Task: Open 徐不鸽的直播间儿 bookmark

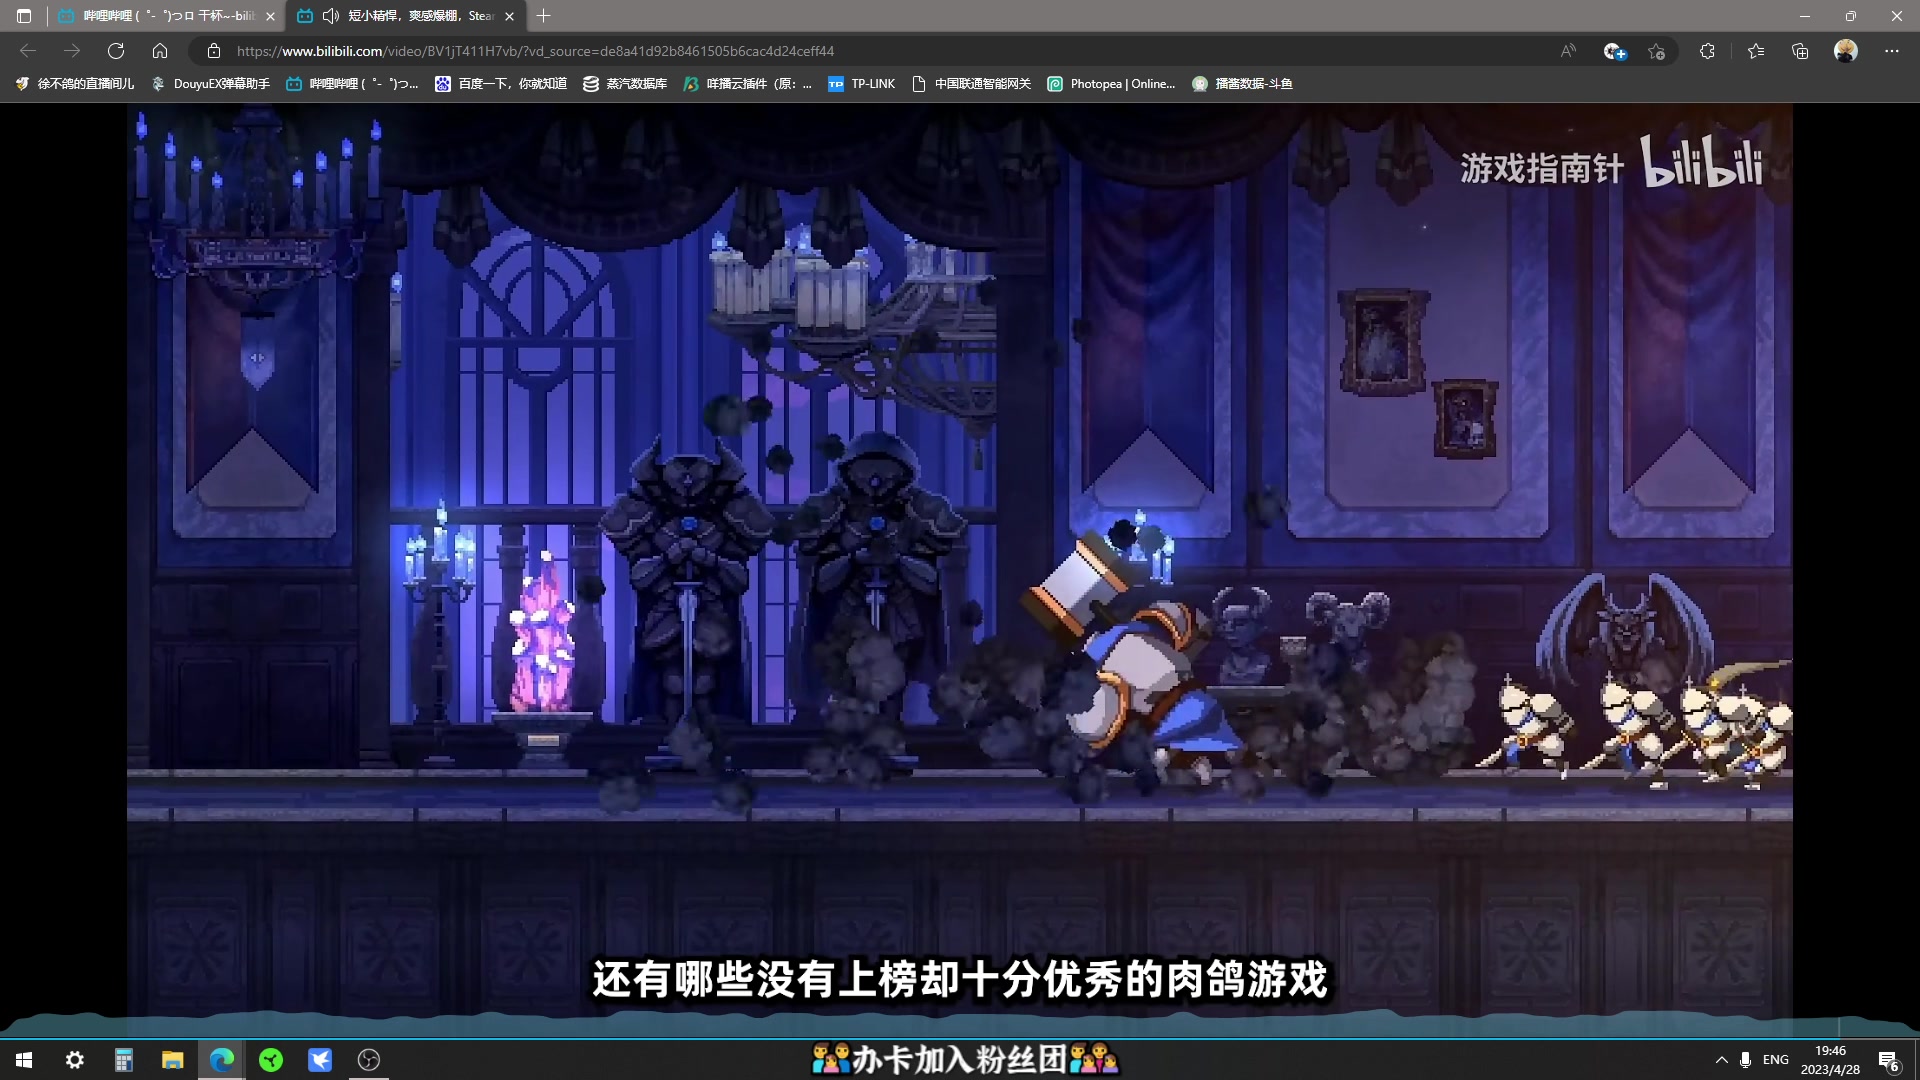Action: (x=75, y=84)
